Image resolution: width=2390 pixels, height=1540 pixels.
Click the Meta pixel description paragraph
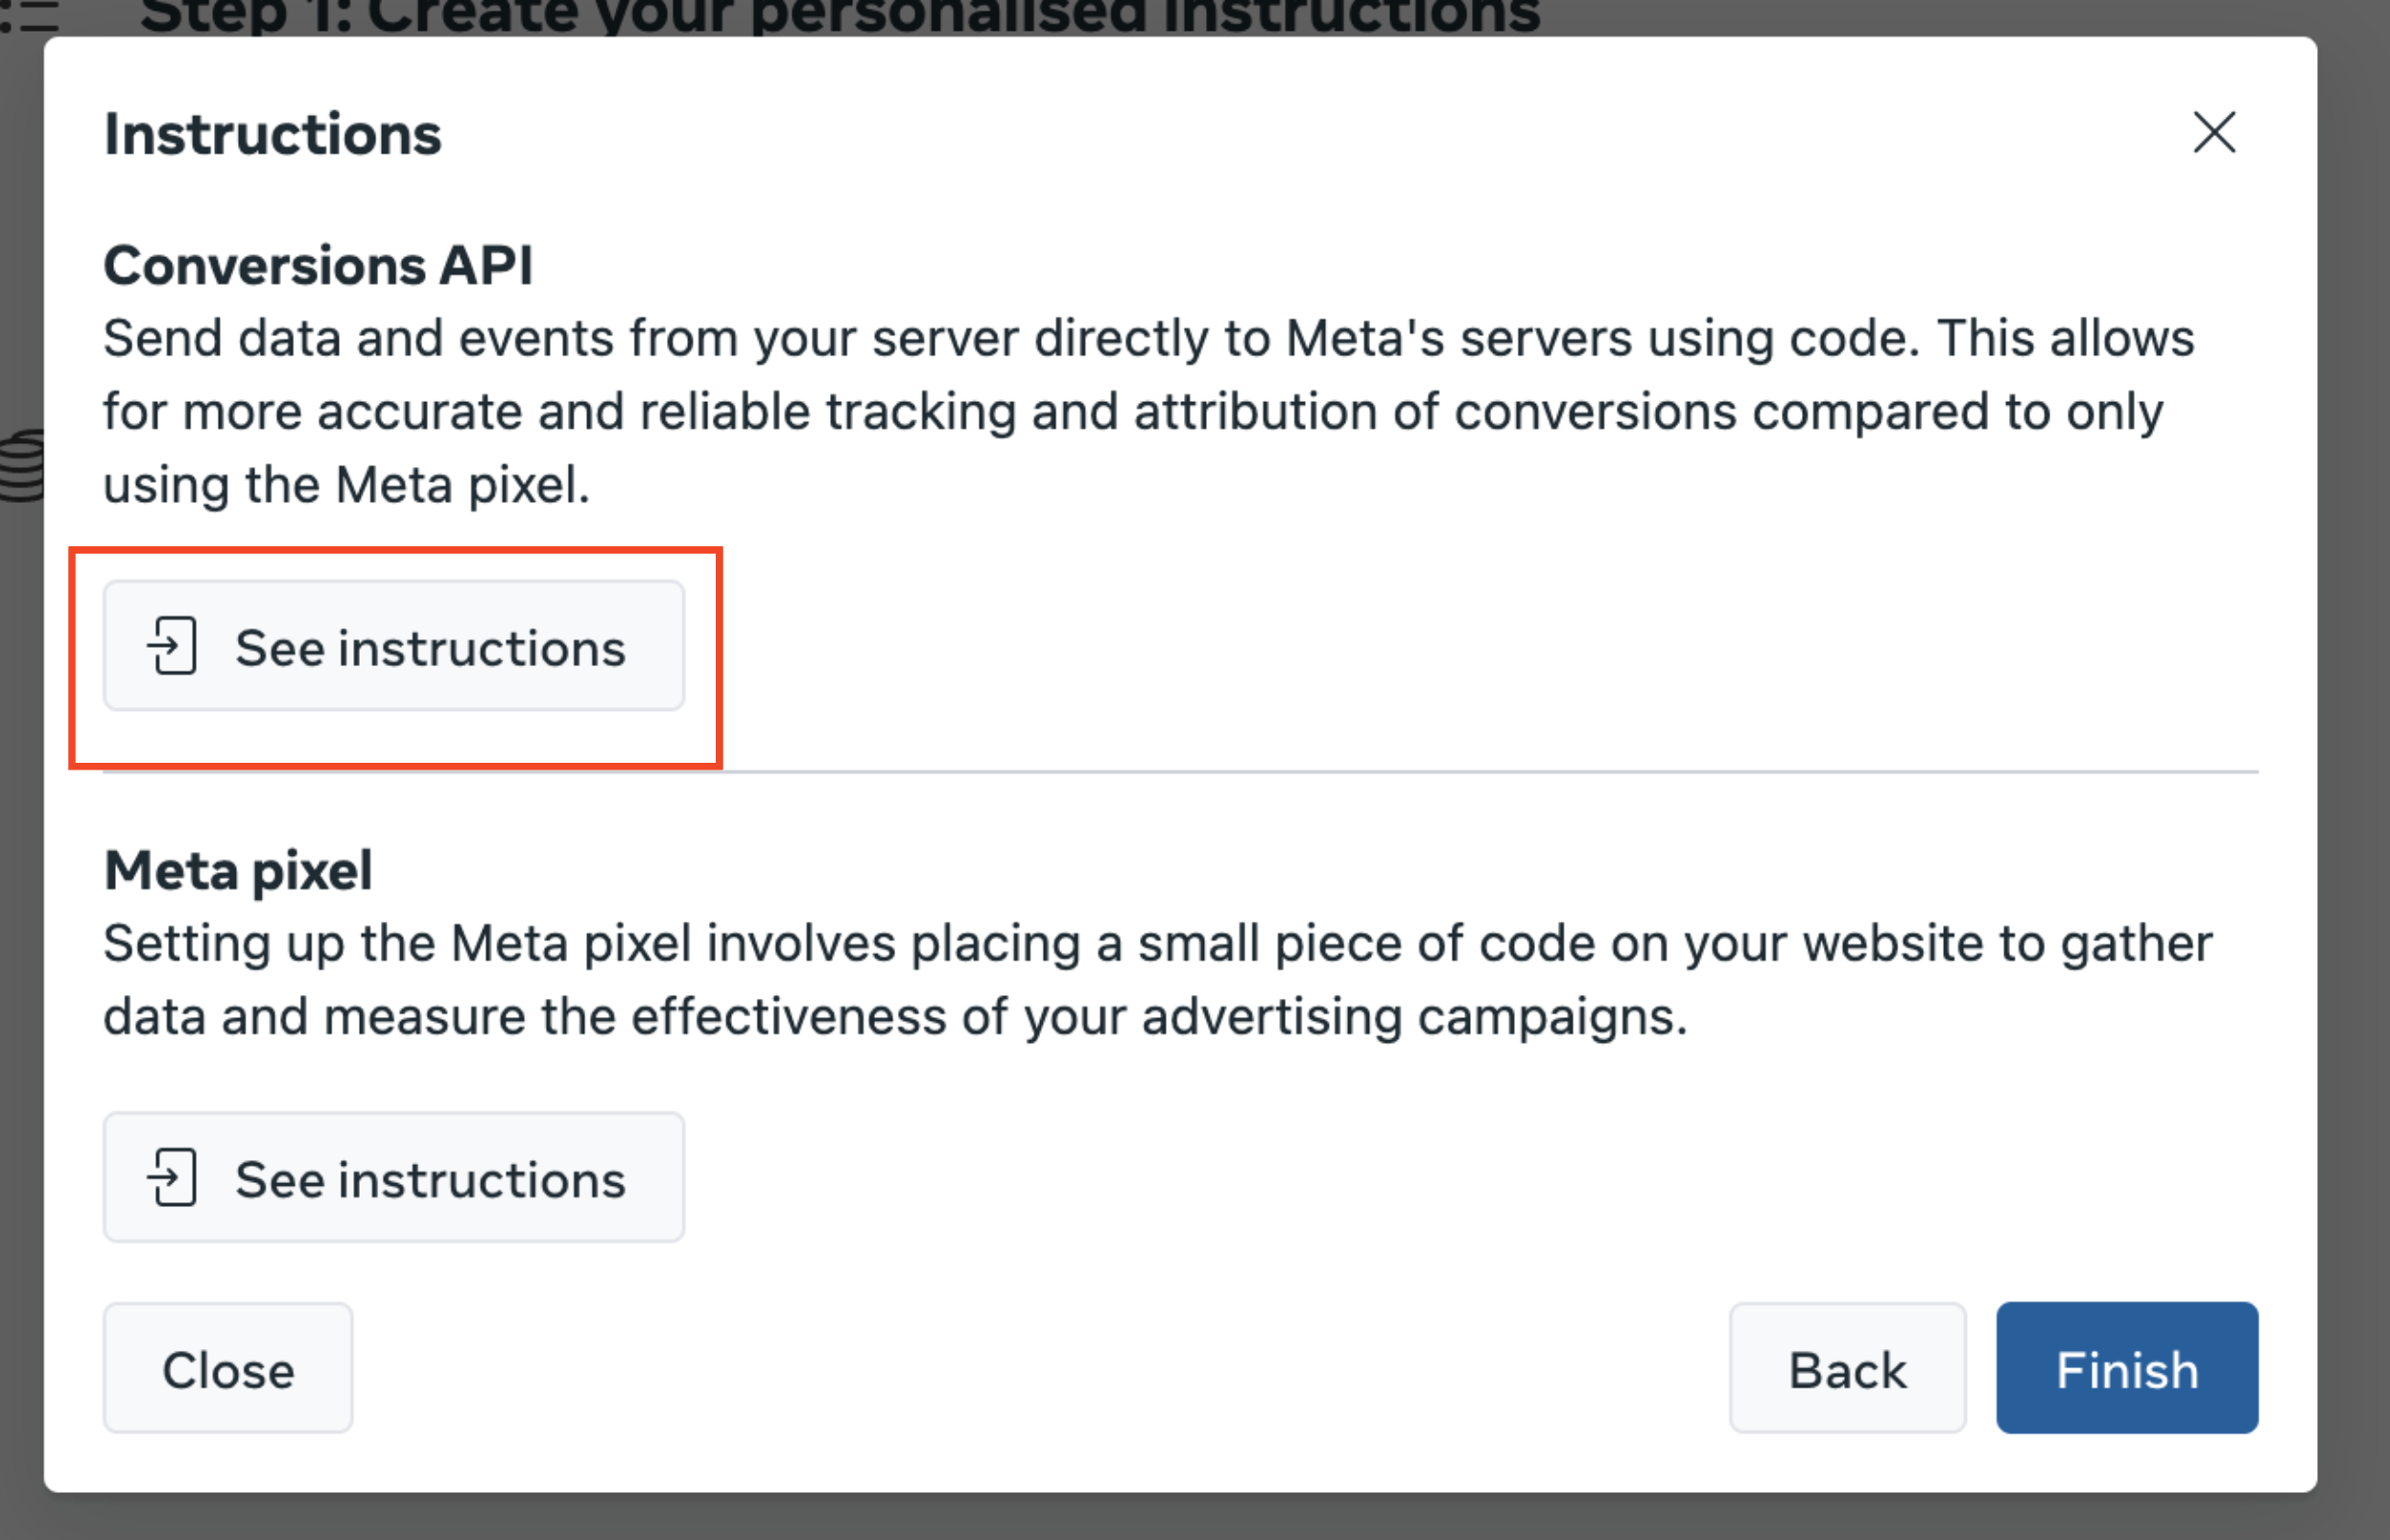click(1158, 980)
